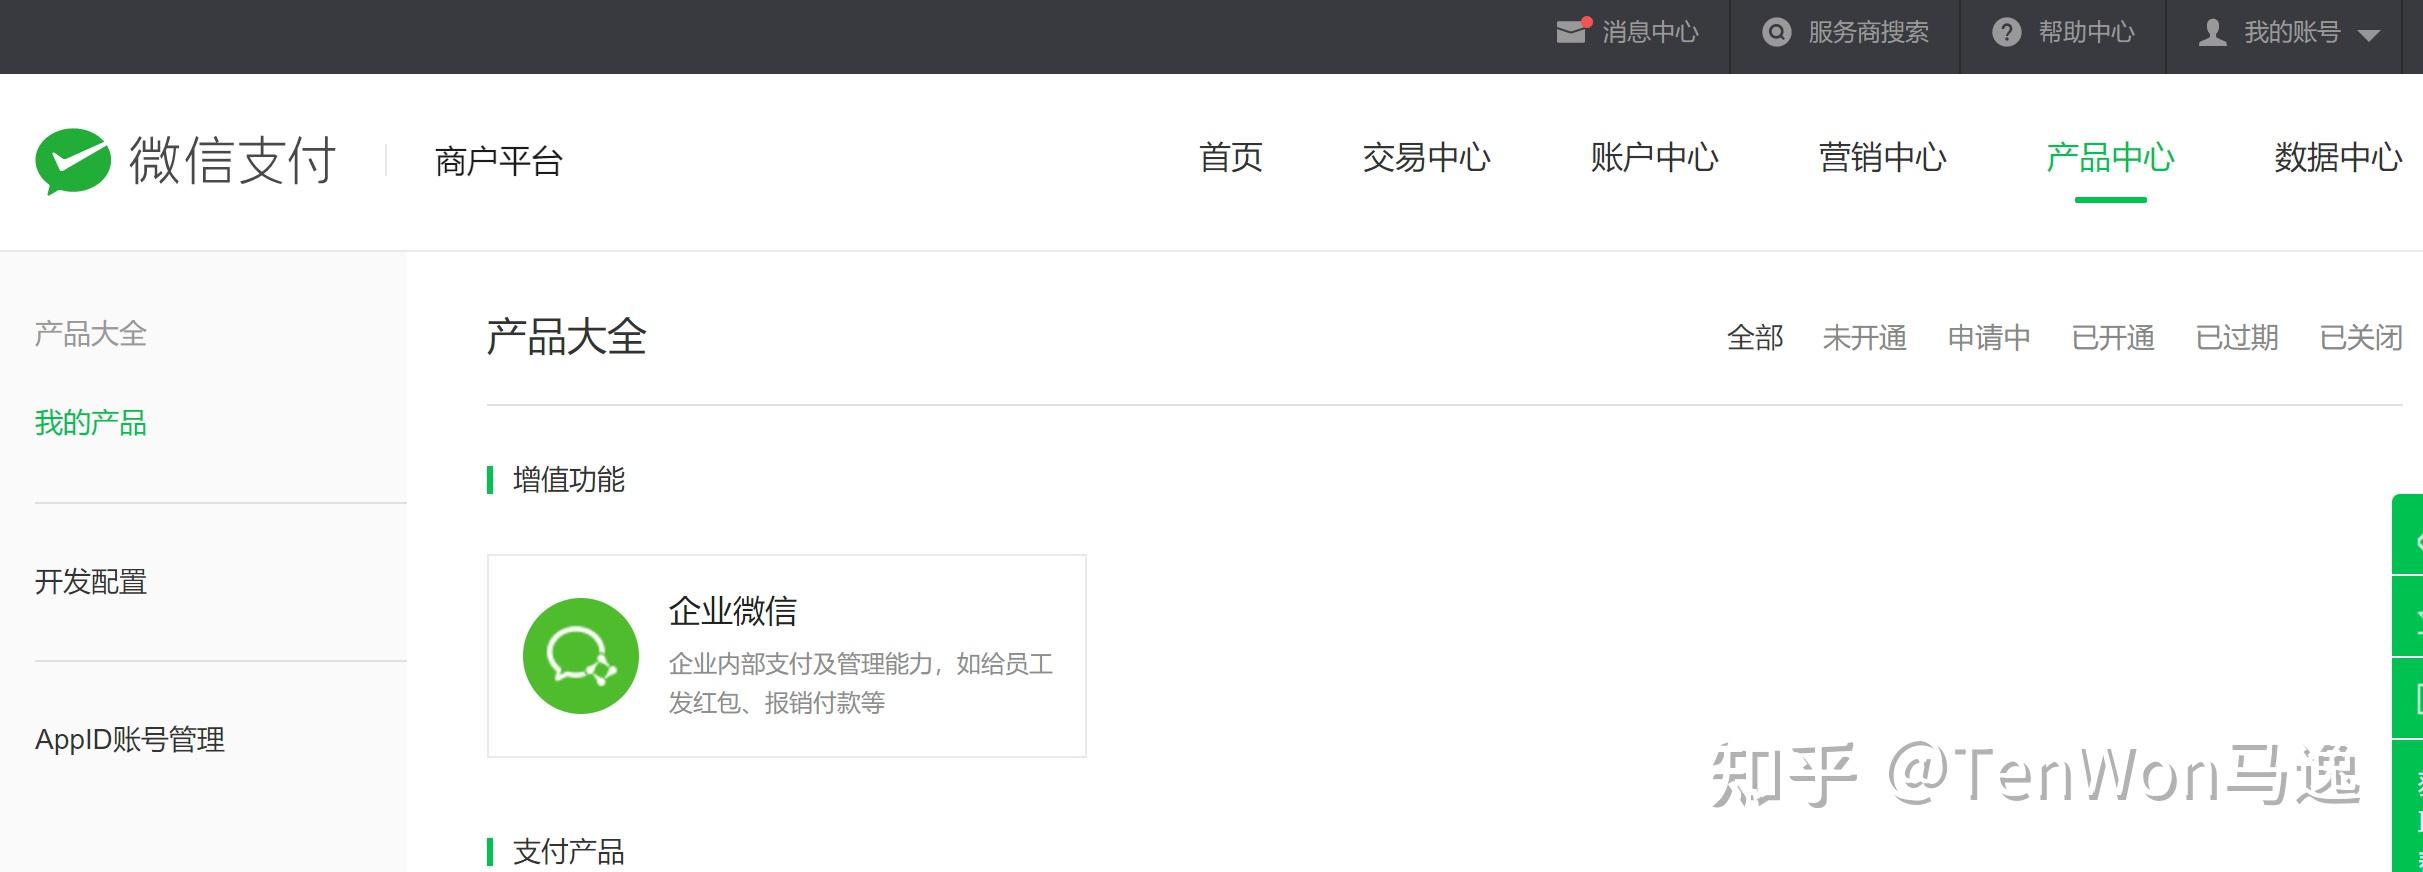The width and height of the screenshot is (2423, 872).
Task: Click the my account user icon
Action: [x=2212, y=33]
